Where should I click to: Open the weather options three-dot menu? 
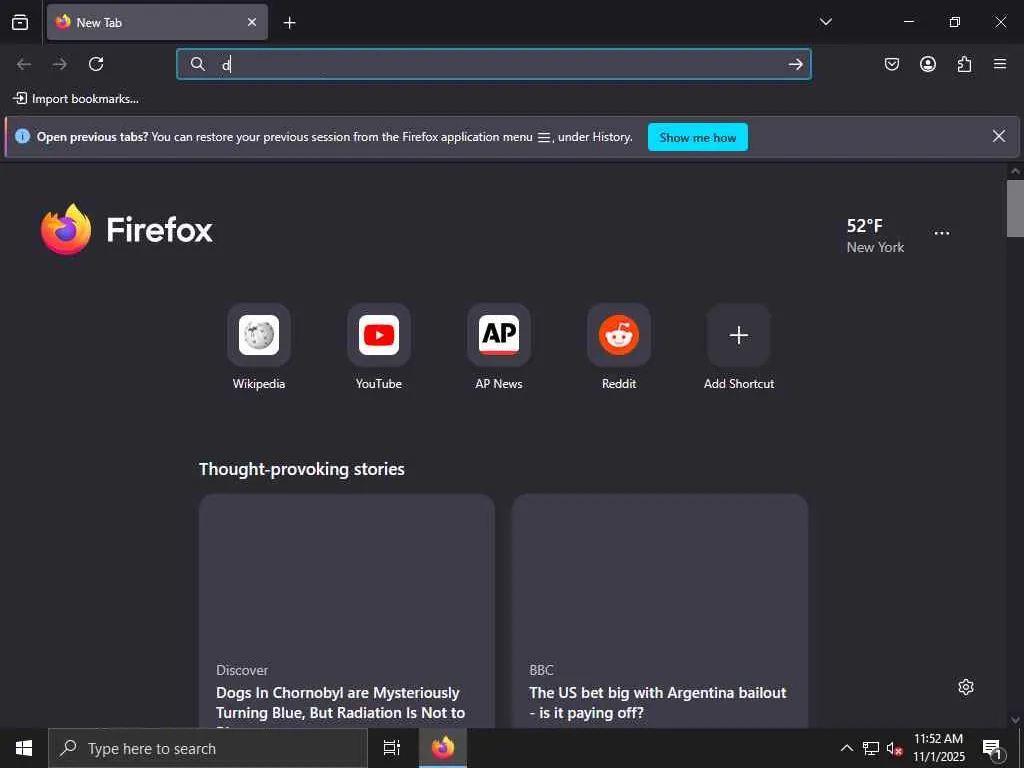[x=941, y=233]
